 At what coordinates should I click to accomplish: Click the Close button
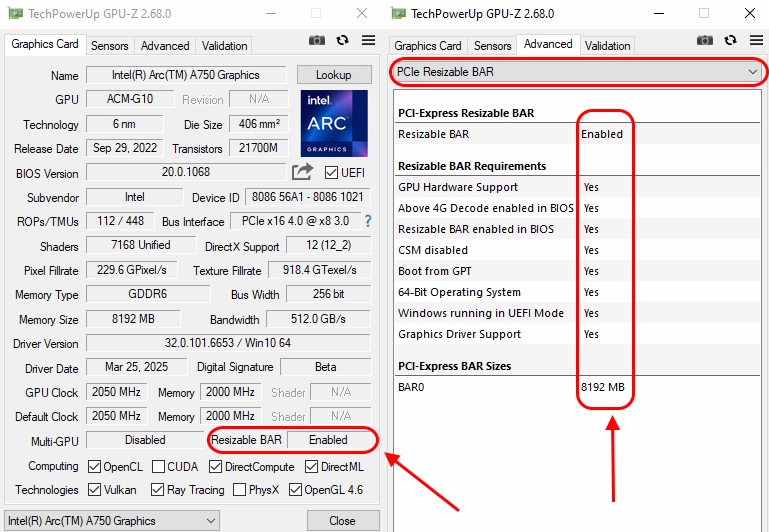pos(342,521)
